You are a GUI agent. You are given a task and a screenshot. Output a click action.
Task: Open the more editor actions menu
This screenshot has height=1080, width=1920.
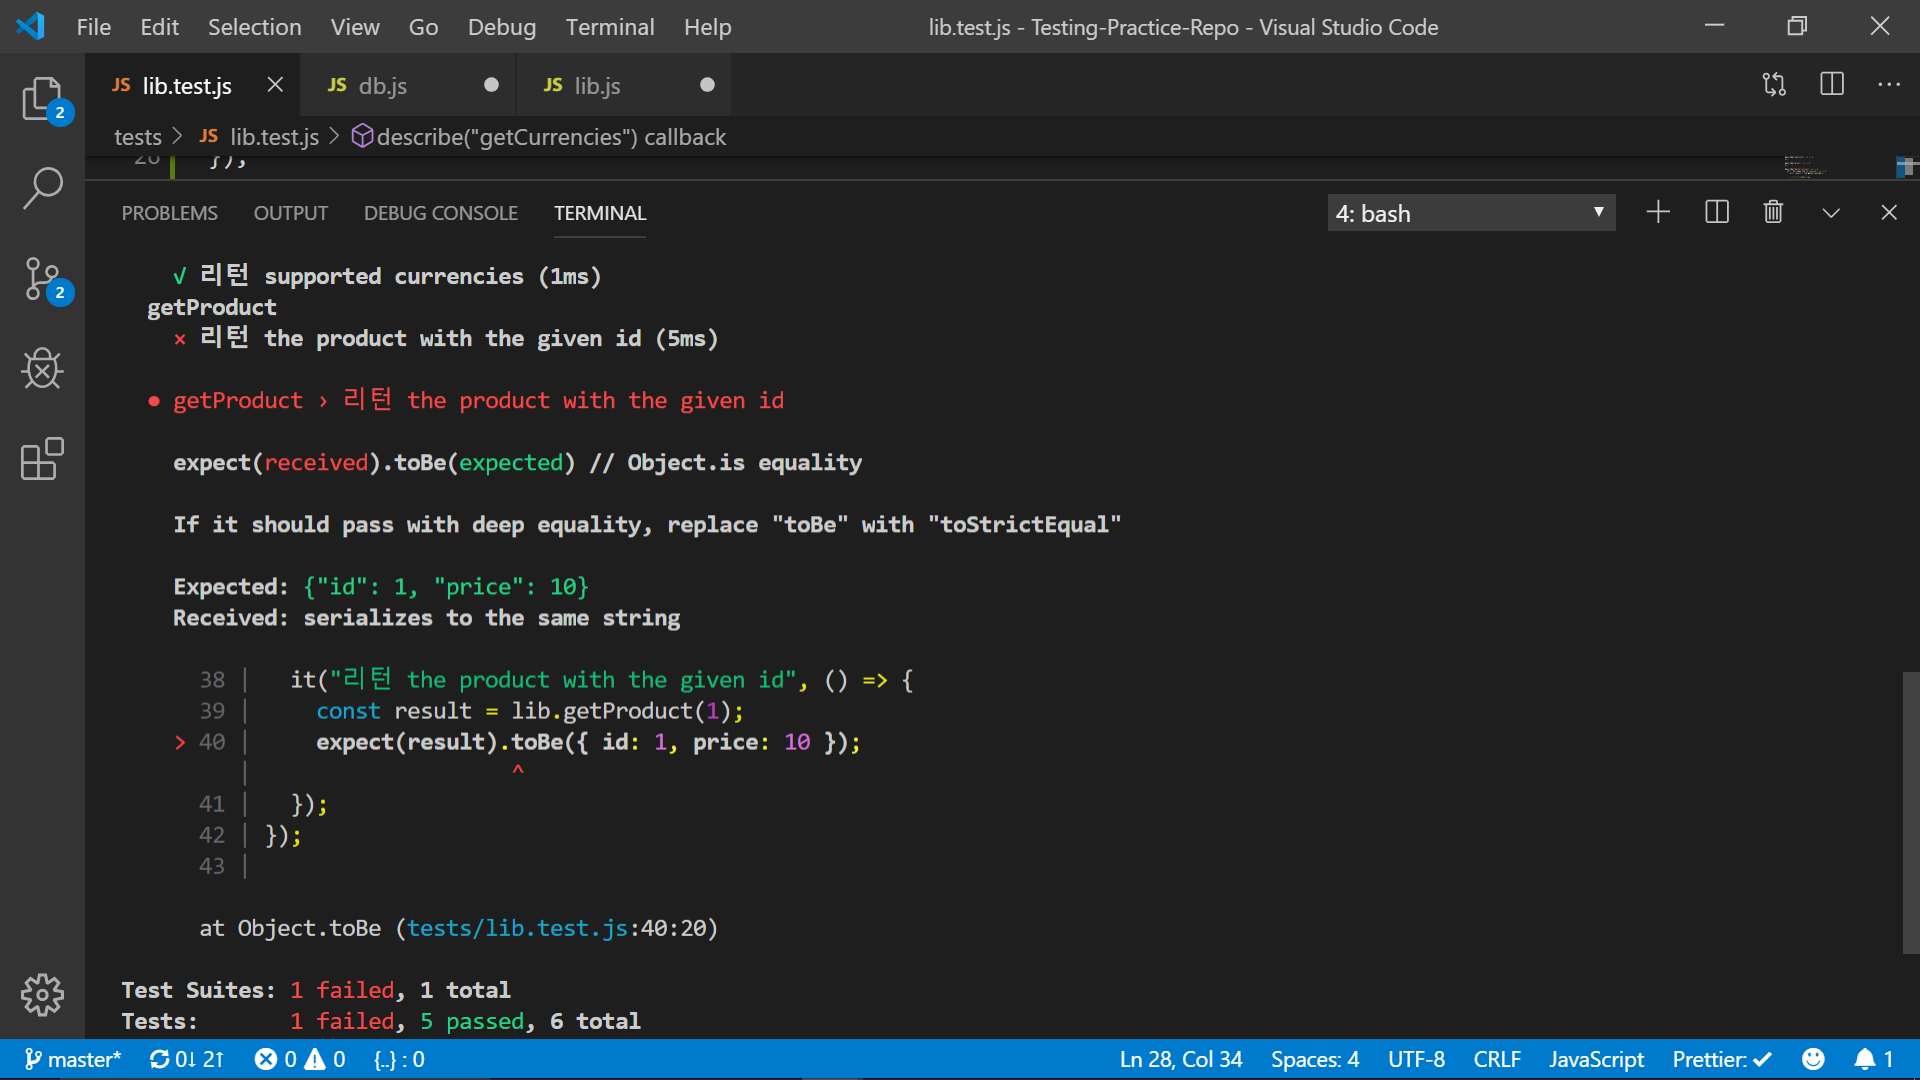1891,85
